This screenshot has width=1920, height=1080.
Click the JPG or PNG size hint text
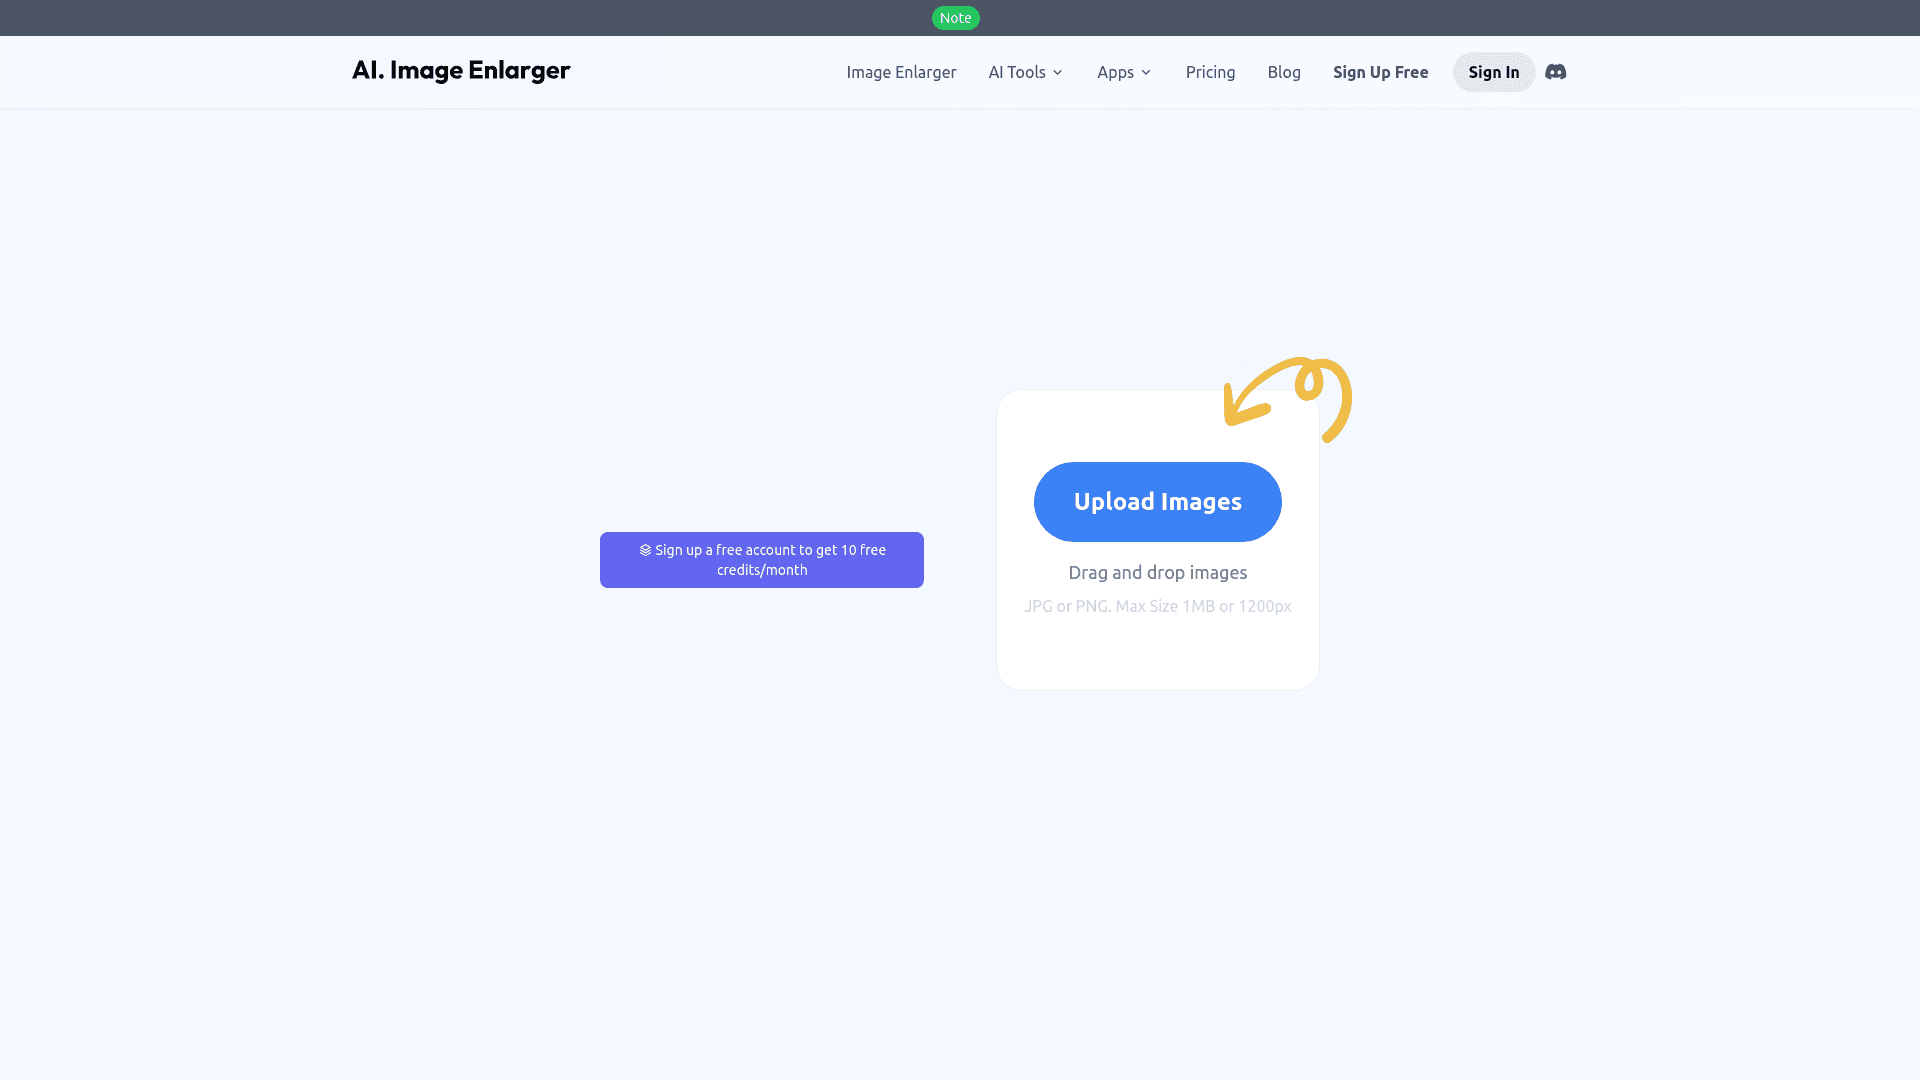tap(1157, 606)
